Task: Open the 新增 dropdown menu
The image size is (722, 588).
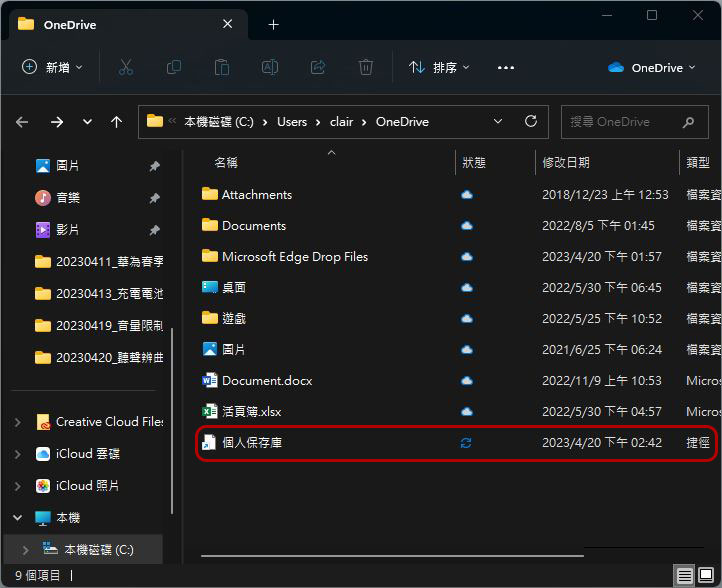Action: (x=53, y=67)
